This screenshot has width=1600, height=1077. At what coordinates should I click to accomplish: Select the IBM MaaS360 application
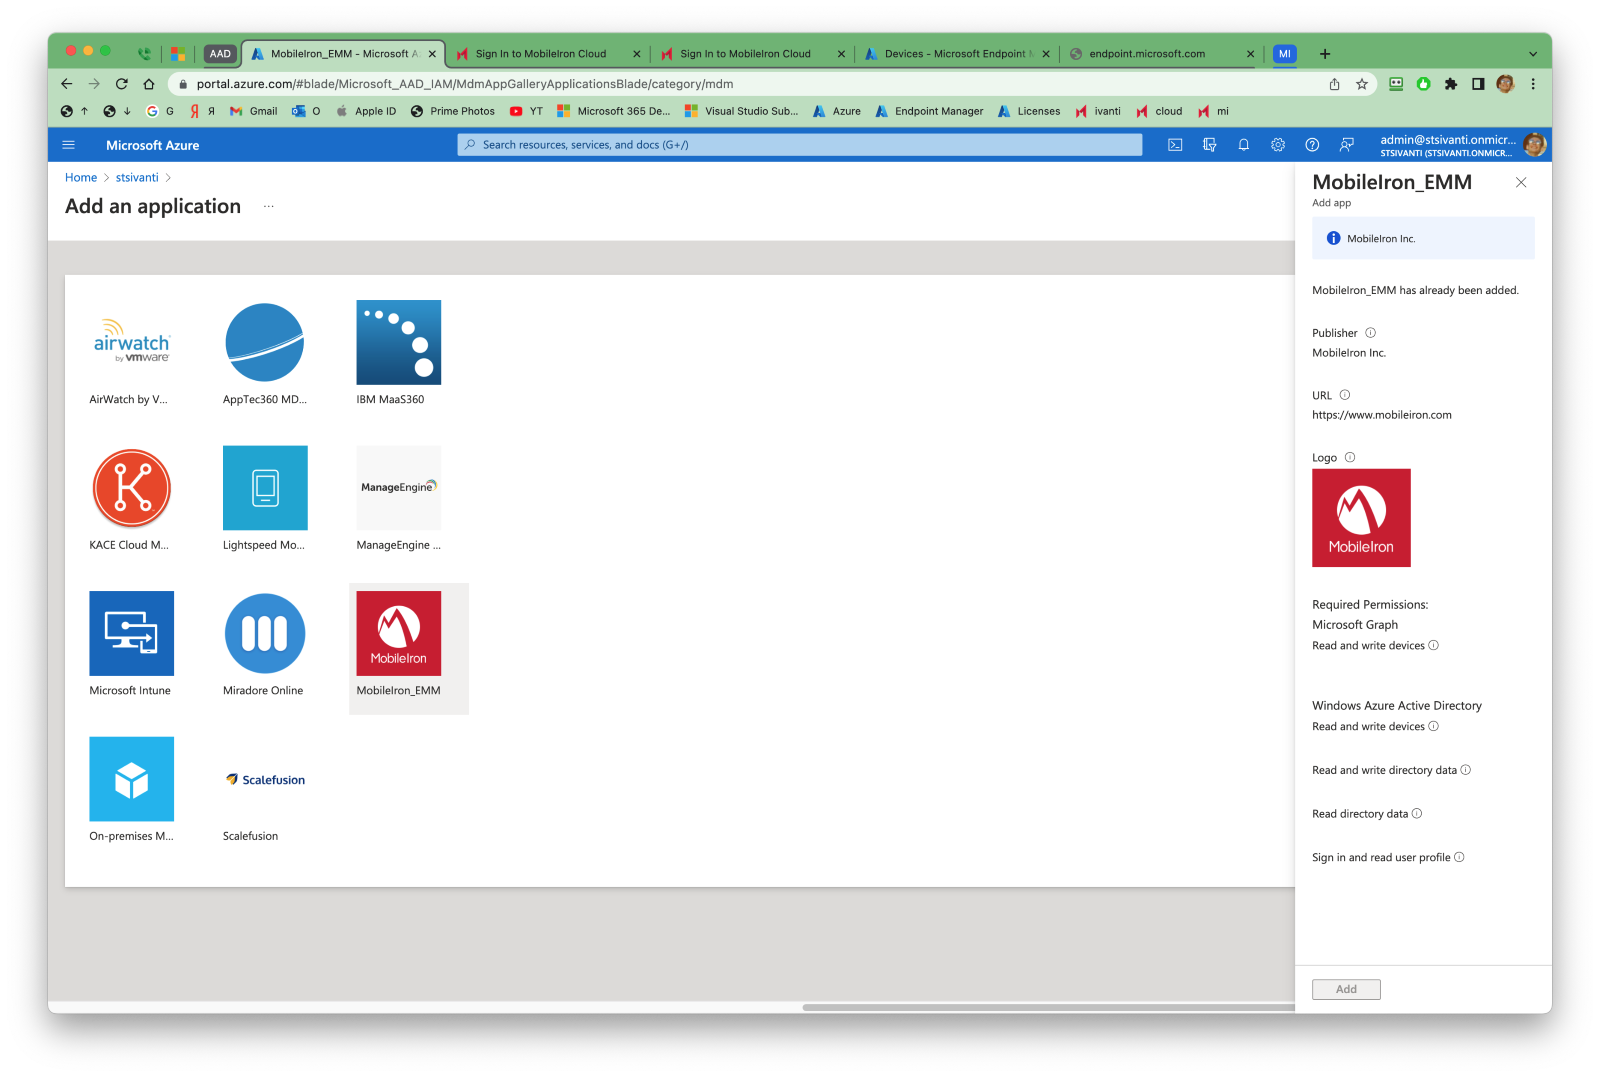click(398, 342)
